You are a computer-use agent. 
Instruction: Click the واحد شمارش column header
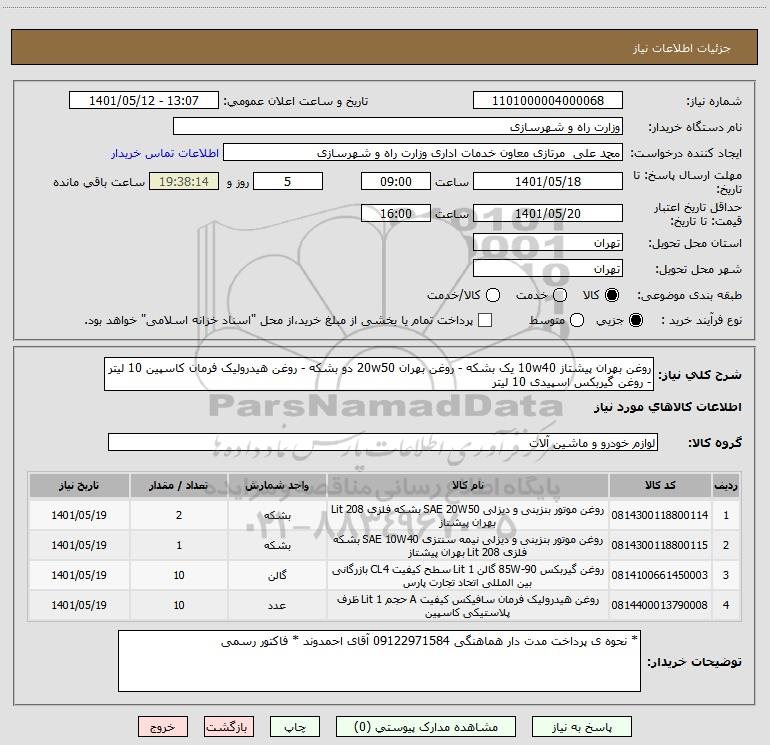(277, 486)
